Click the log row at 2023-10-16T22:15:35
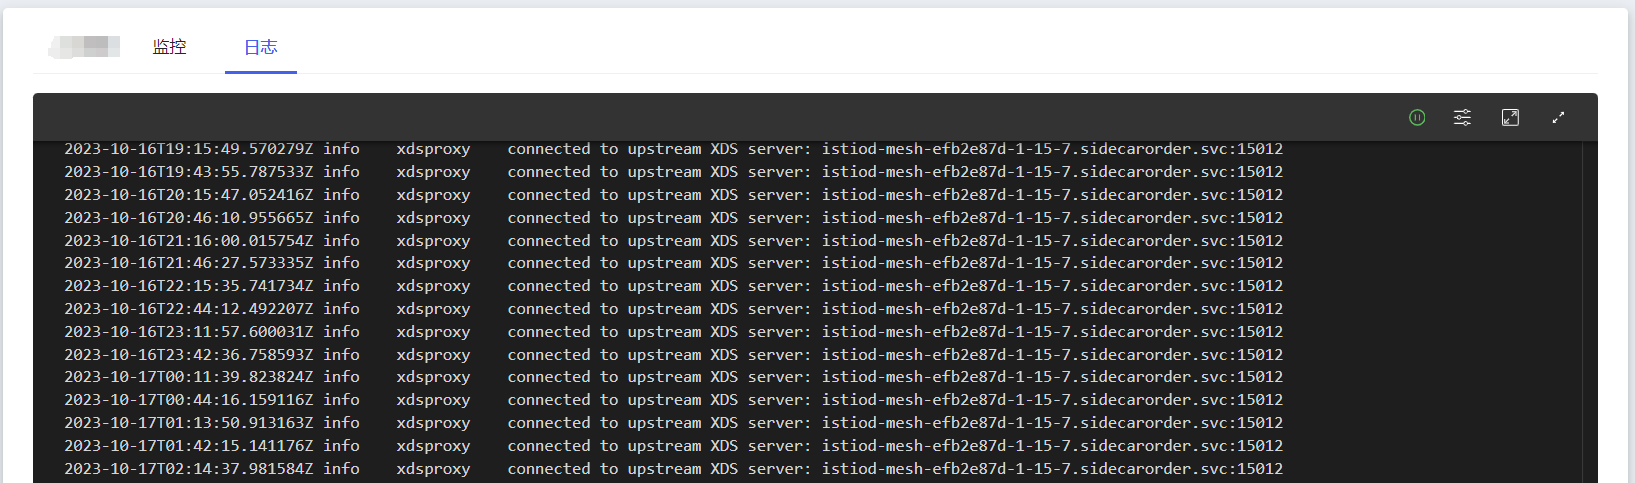 tap(674, 286)
